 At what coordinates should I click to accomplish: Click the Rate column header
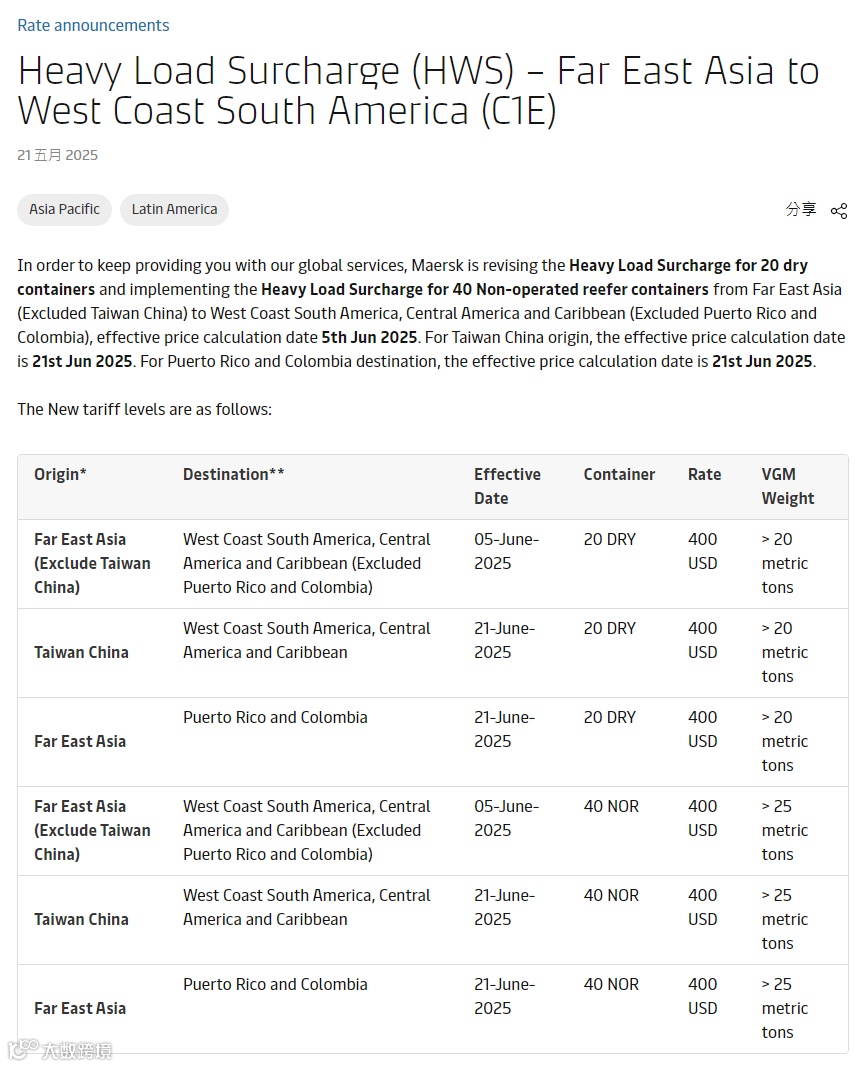[704, 474]
